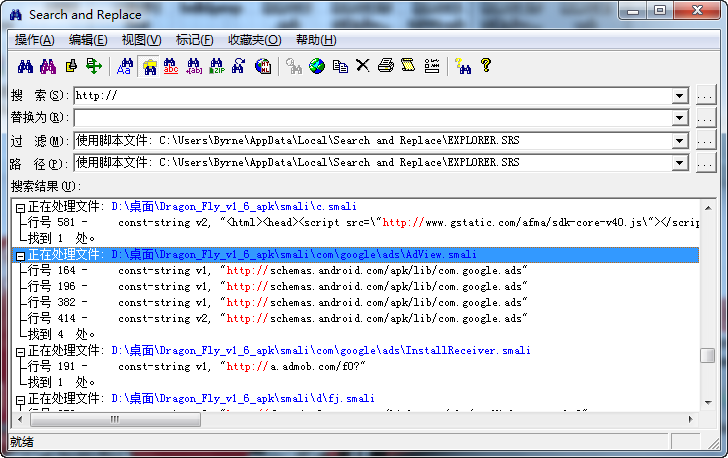Toggle the binoculars with curved arrow icon
Image resolution: width=728 pixels, height=458 pixels.
click(239, 66)
